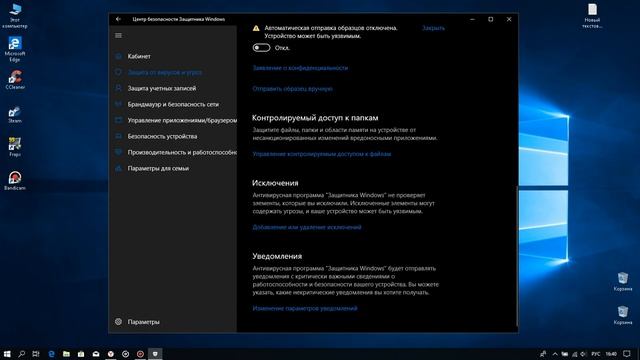Click the shield icon beside Защита от вирусов
The image size is (640, 360).
click(x=118, y=72)
